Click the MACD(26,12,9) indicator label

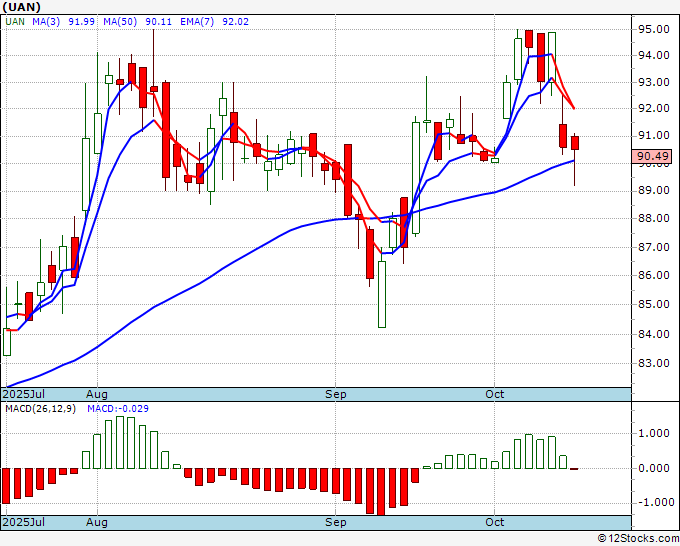click(x=40, y=409)
